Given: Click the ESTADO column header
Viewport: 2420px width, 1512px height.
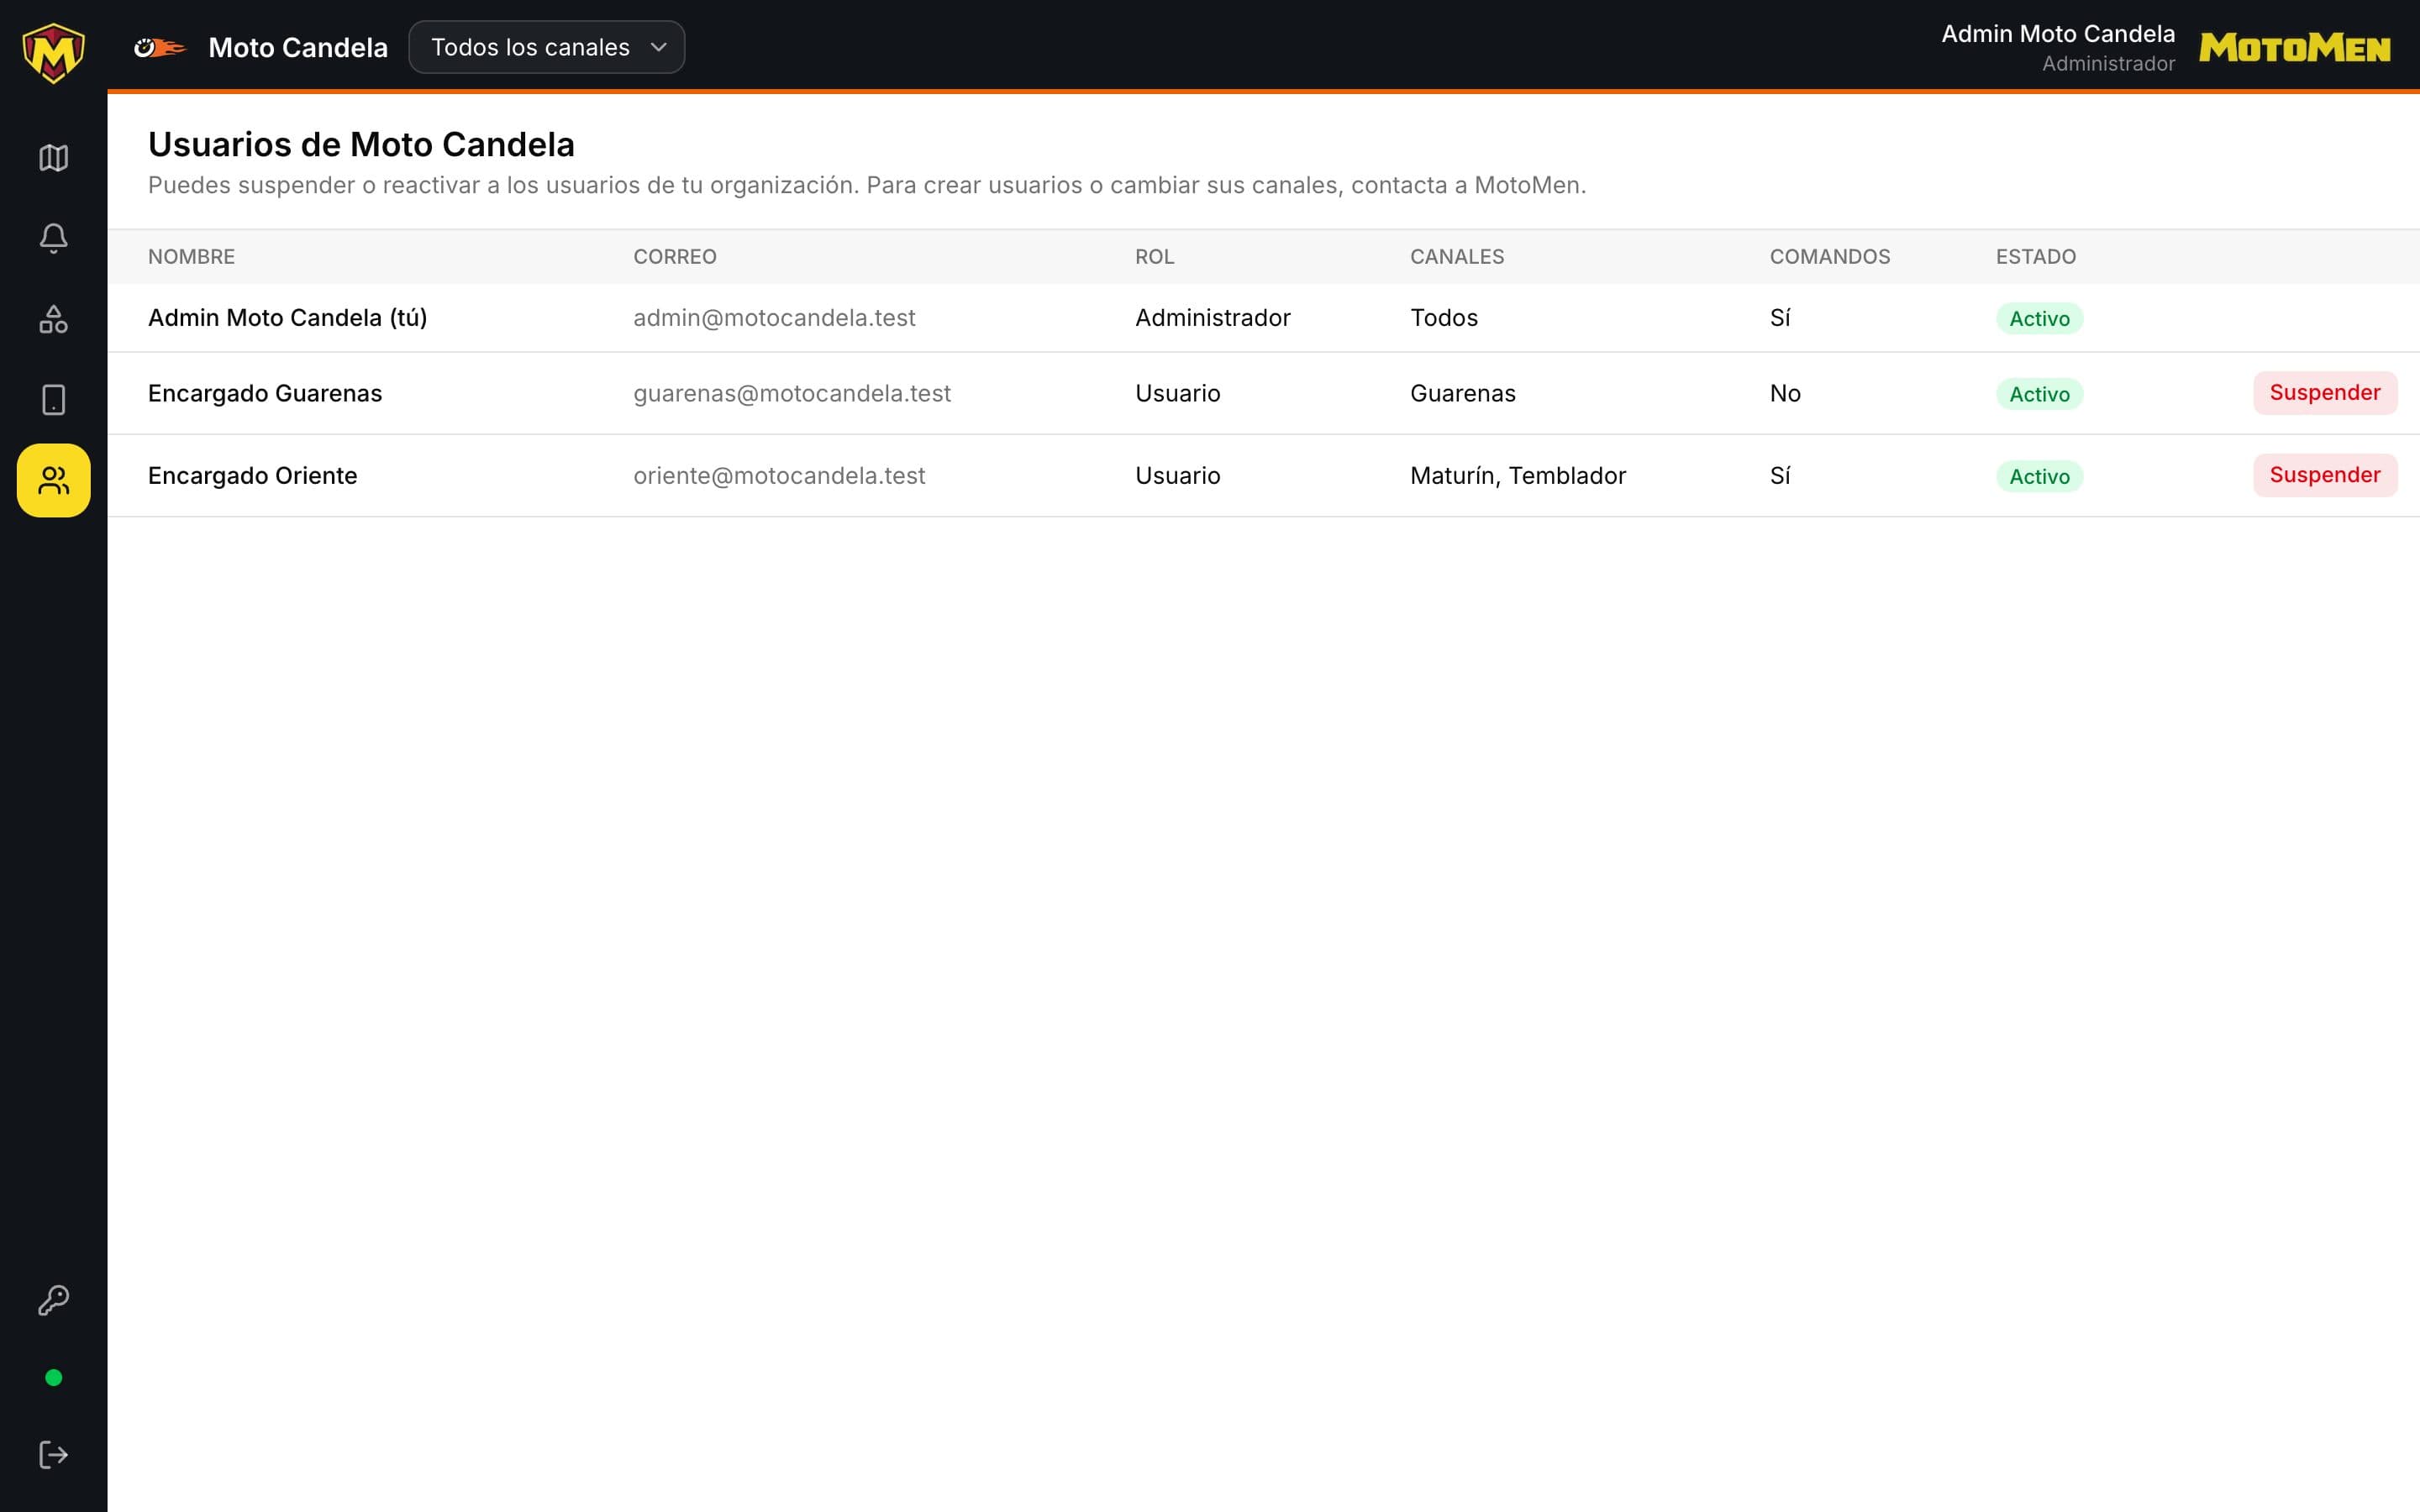Looking at the screenshot, I should (2036, 257).
